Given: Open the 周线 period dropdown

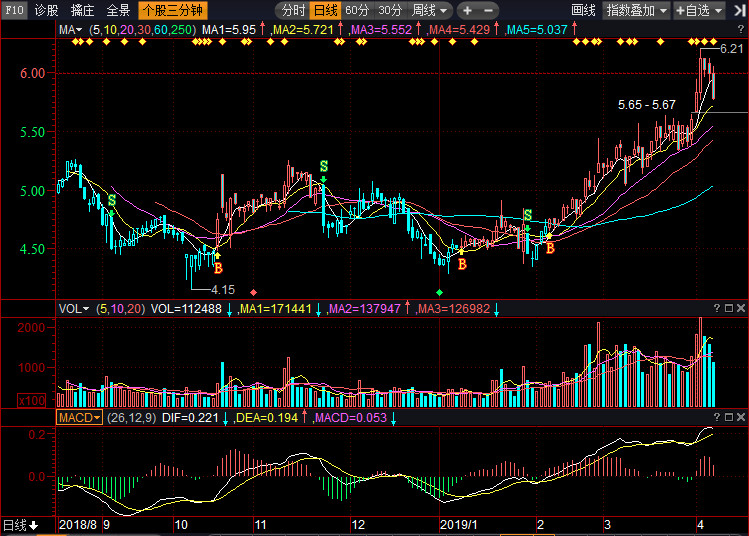Looking at the screenshot, I should pyautogui.click(x=430, y=10).
